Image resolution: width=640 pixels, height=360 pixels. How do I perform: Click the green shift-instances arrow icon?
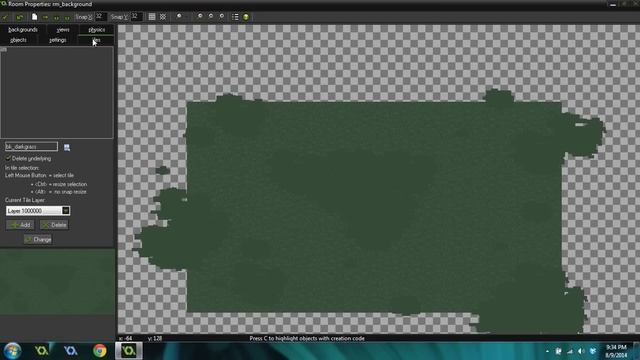pyautogui.click(x=45, y=17)
